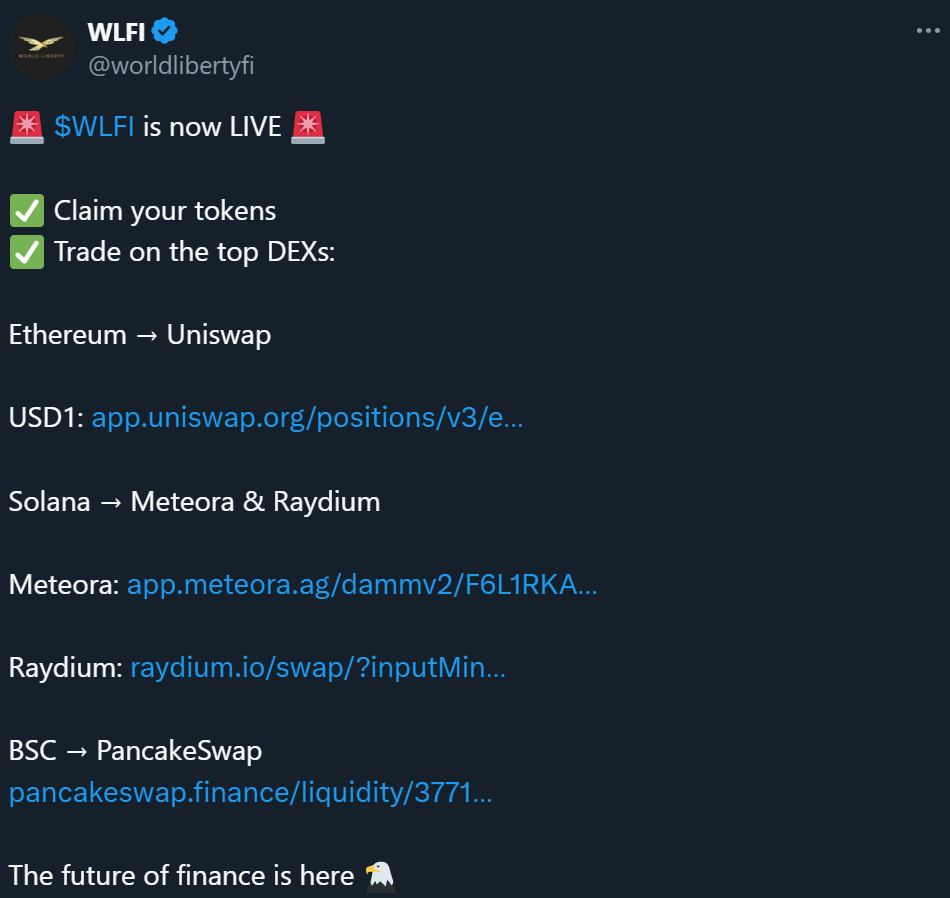Click the eagle emoji at the end
This screenshot has height=898, width=950.
[380, 876]
